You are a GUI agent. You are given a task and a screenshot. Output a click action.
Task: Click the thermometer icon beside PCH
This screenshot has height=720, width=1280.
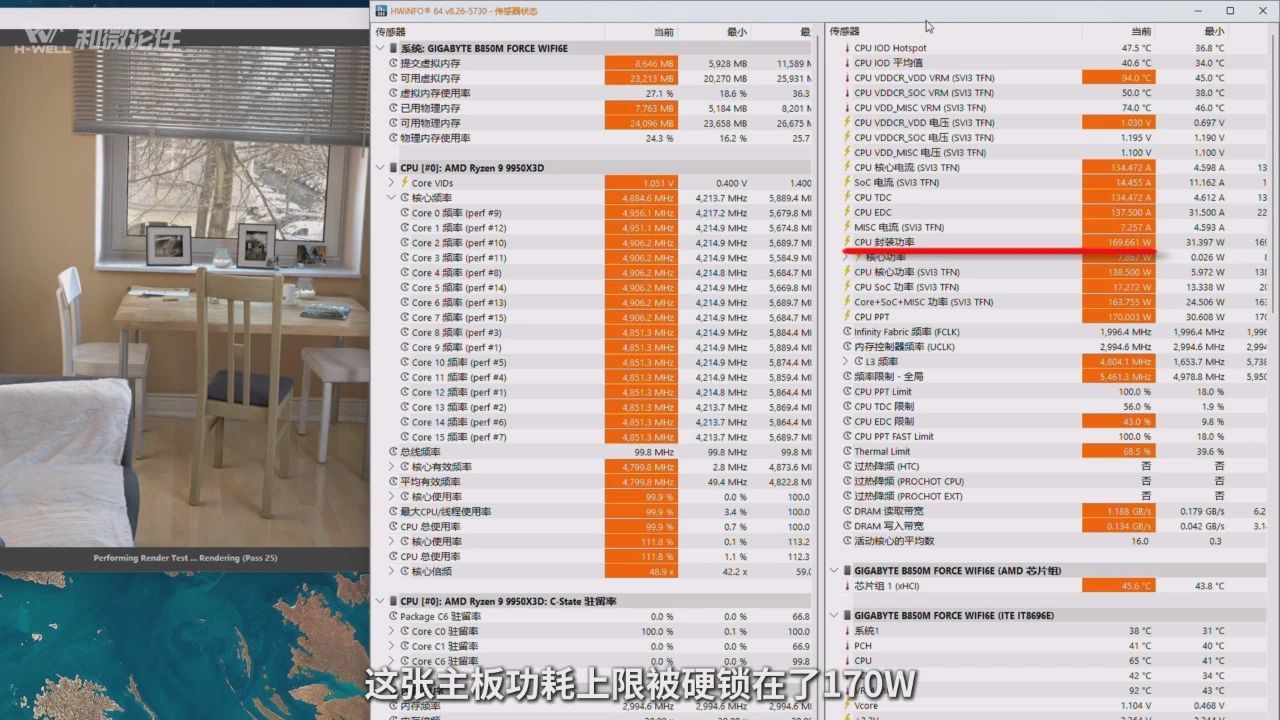click(x=847, y=646)
